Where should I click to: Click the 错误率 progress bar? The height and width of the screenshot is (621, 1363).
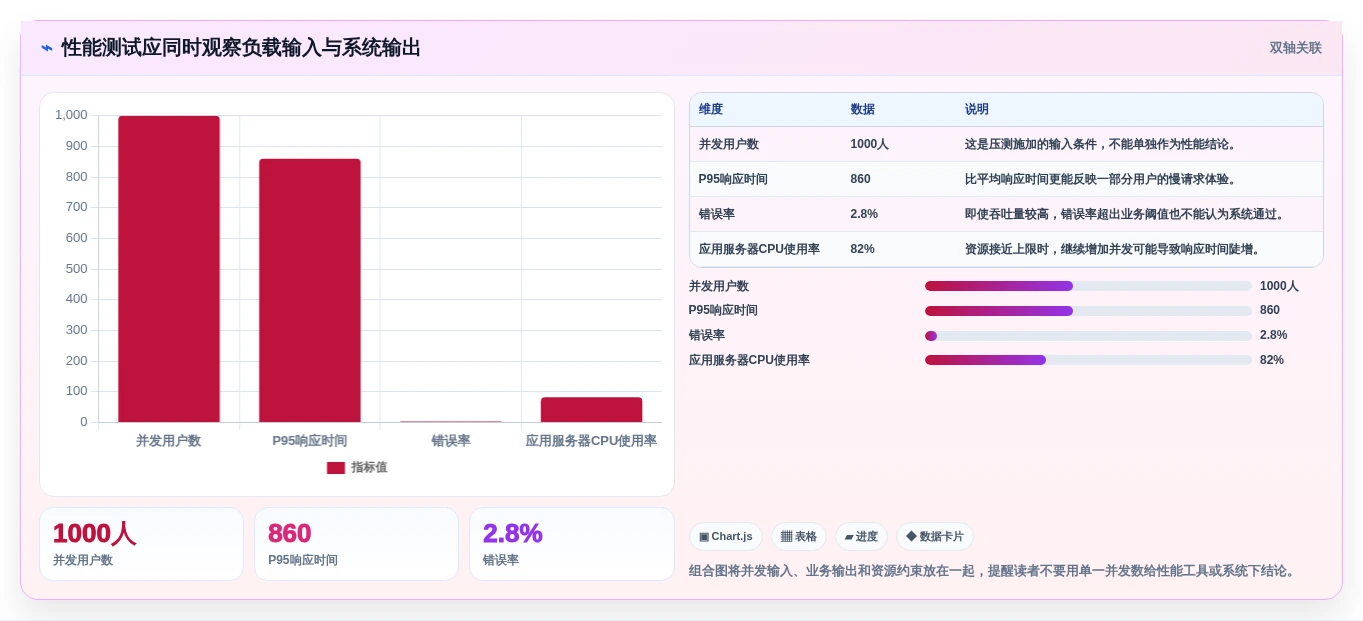(1088, 336)
